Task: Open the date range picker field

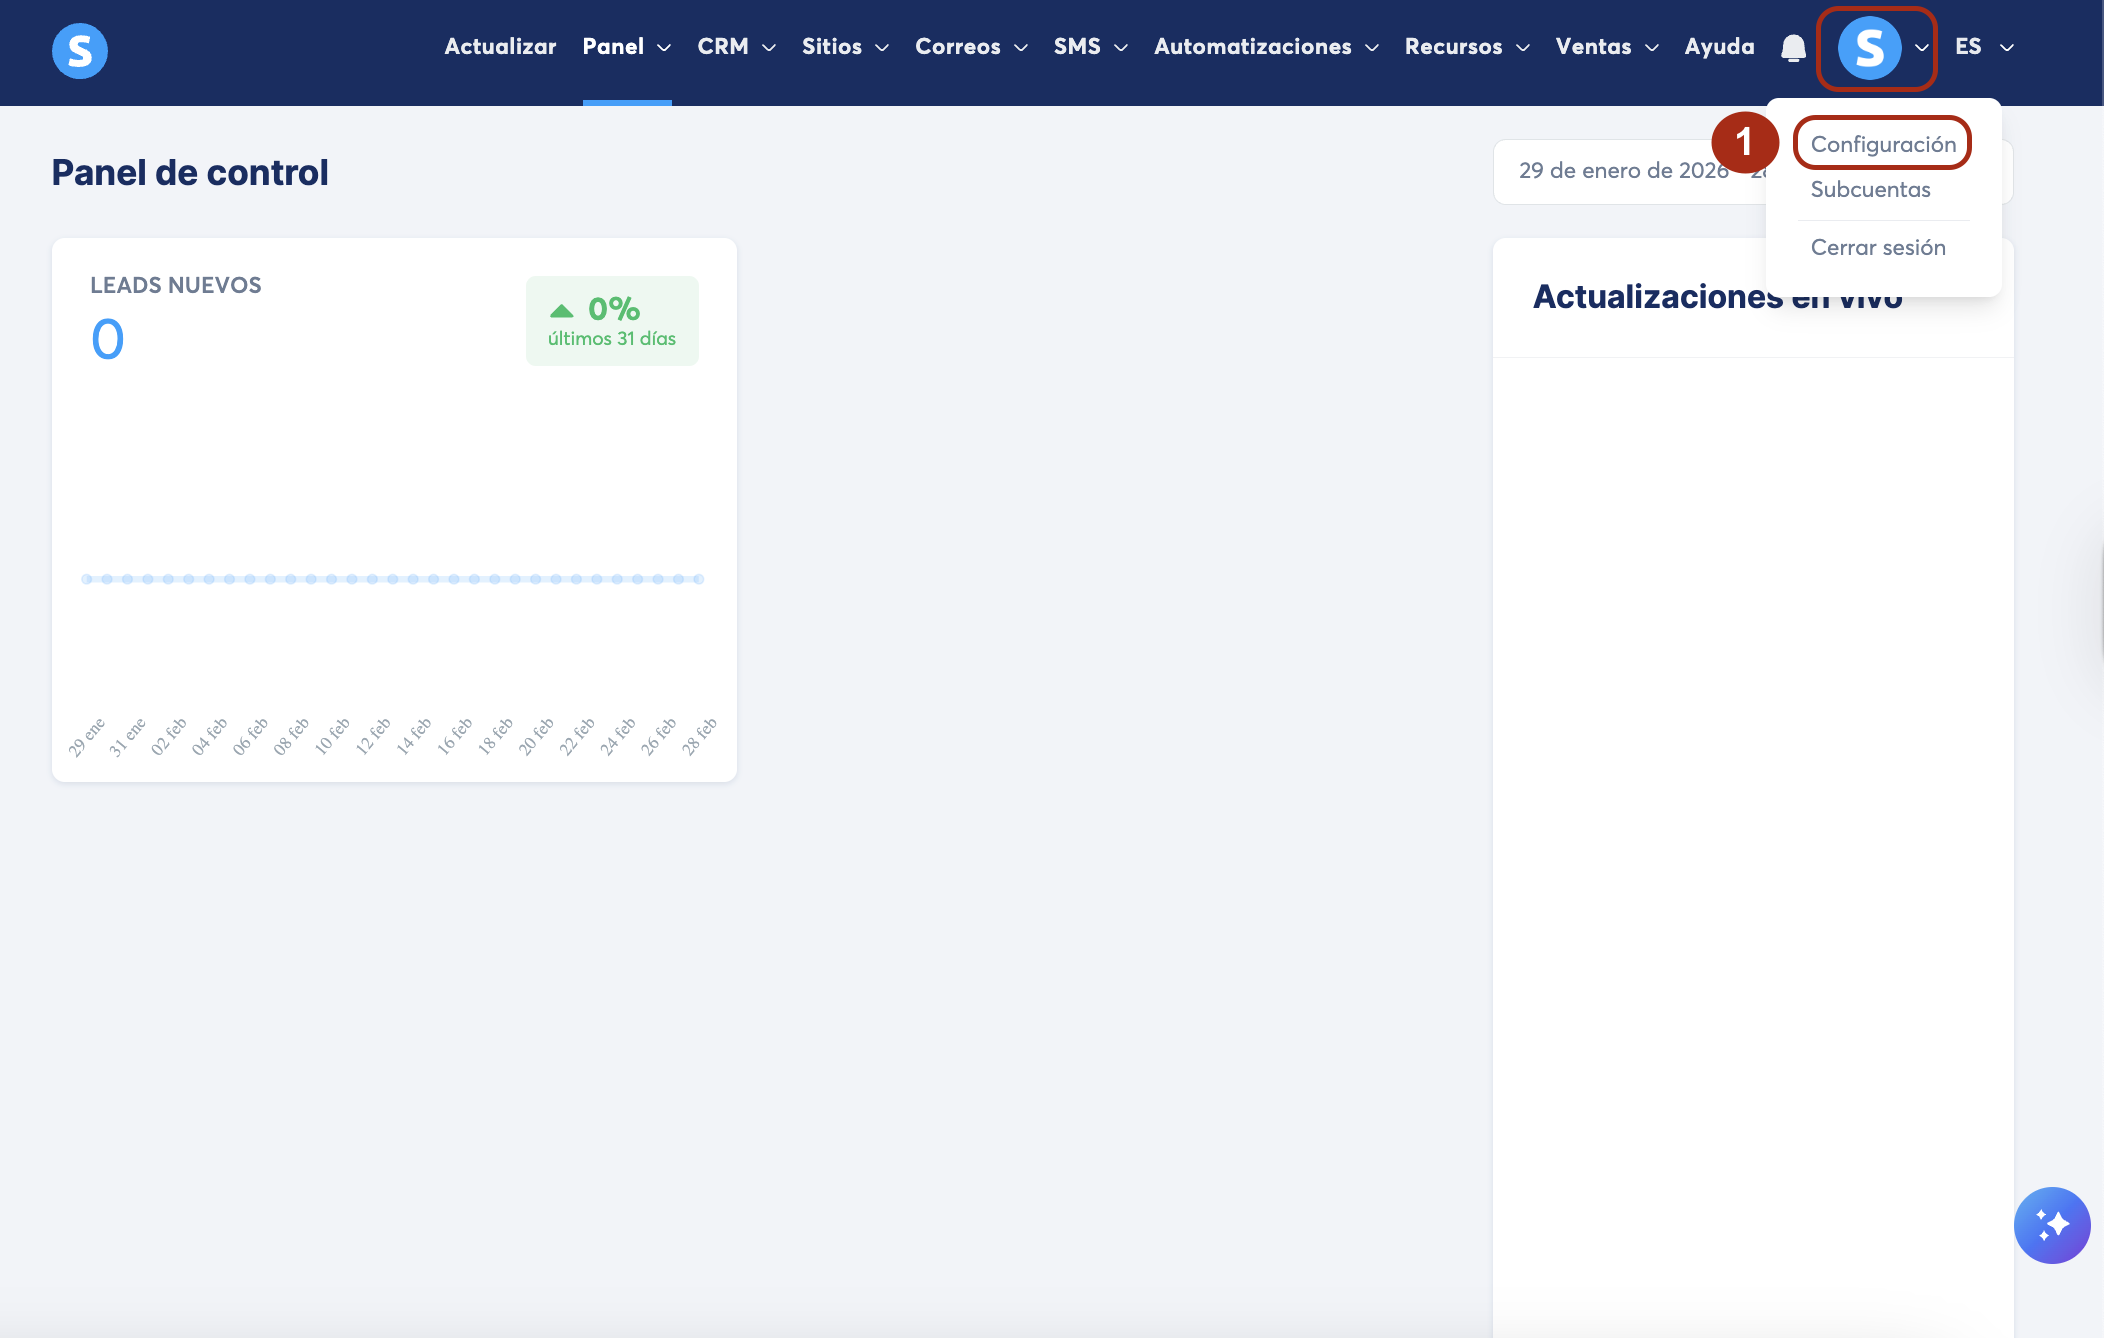Action: pyautogui.click(x=1625, y=171)
